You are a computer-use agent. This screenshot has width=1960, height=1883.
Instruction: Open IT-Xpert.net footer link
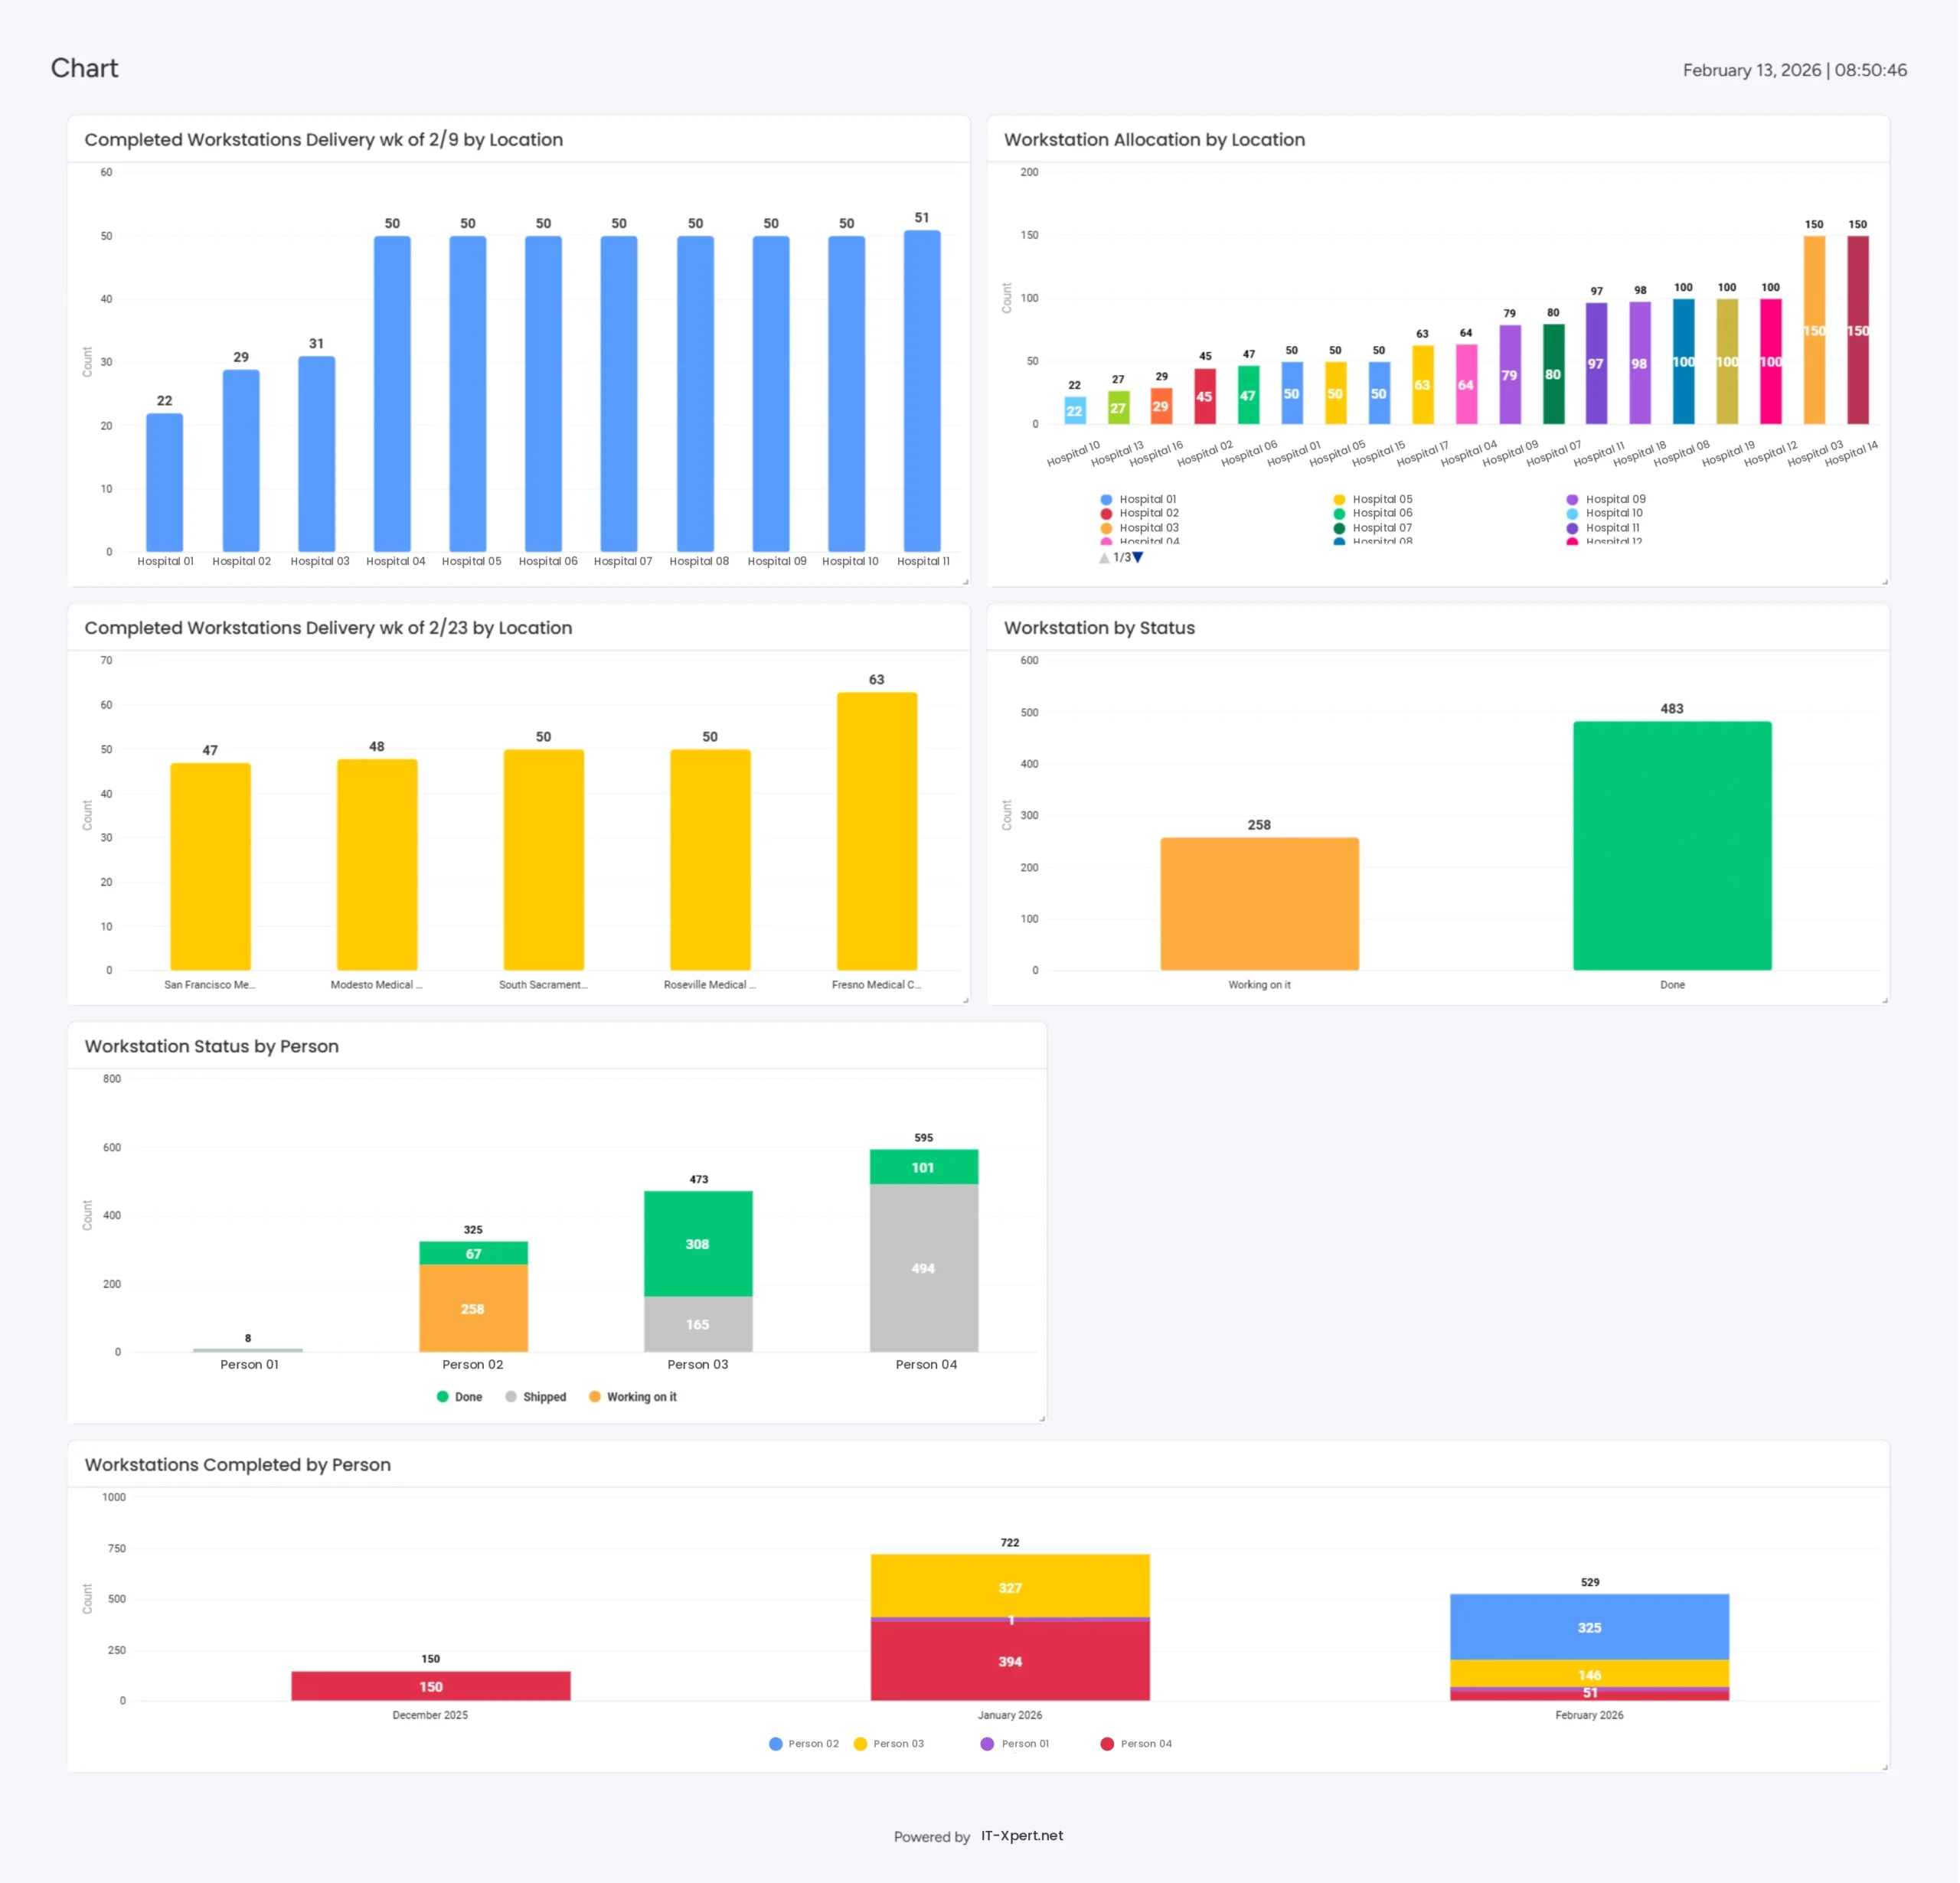(1022, 1836)
